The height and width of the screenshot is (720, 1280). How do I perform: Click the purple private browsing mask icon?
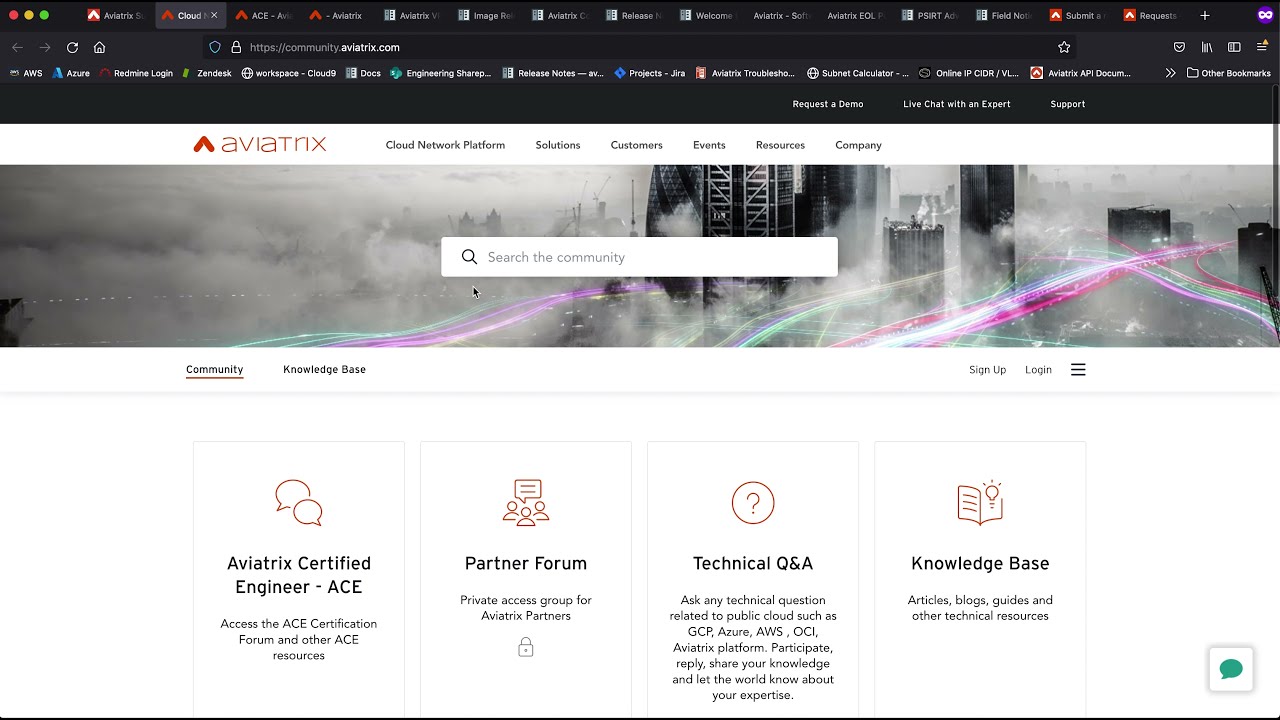[x=1265, y=15]
